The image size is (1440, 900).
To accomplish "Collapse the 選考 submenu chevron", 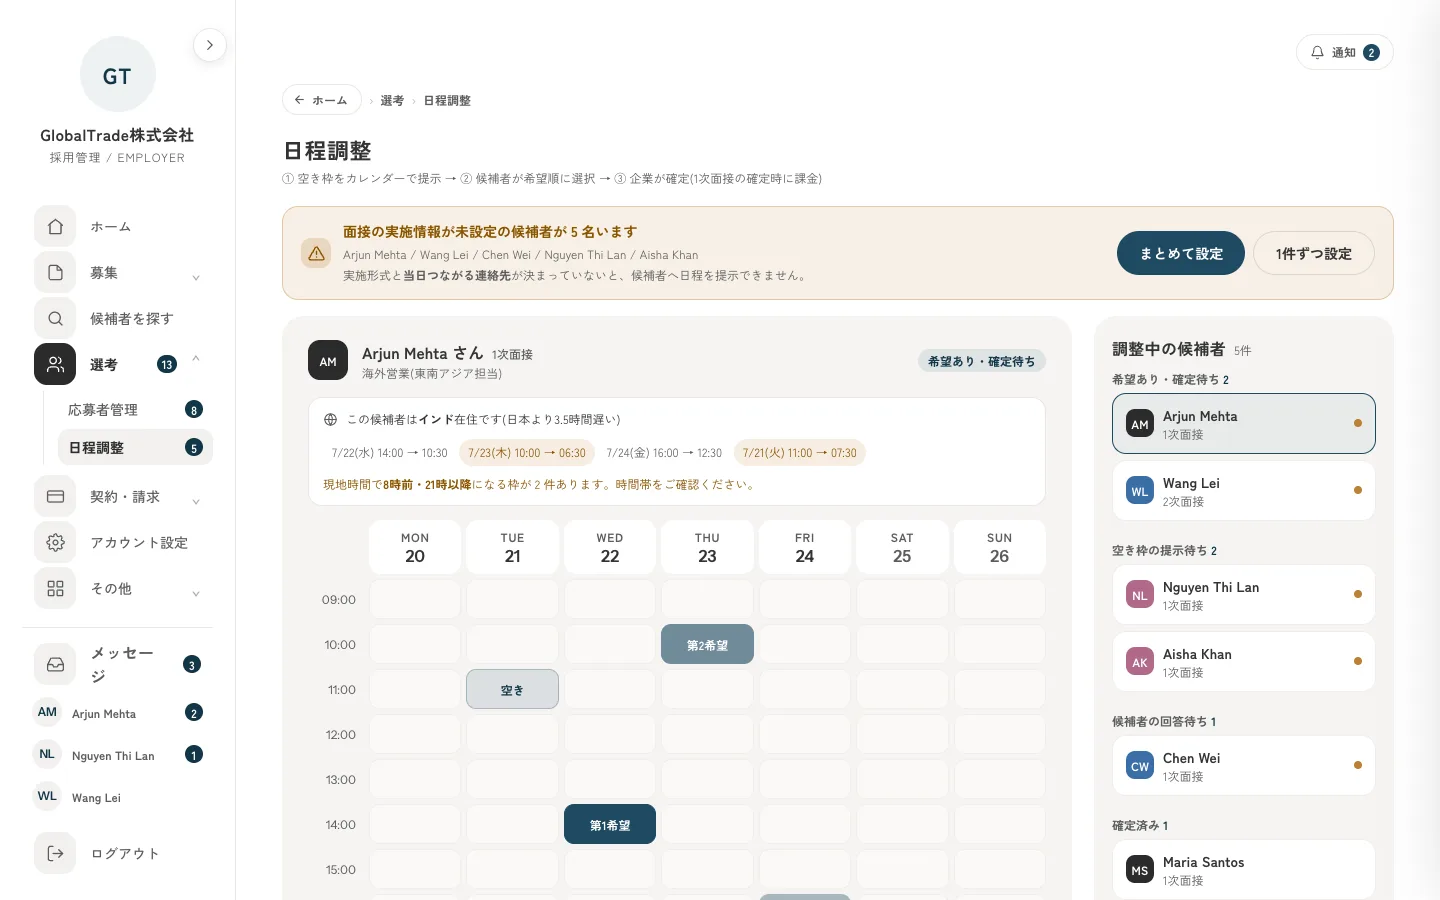I will point(196,359).
